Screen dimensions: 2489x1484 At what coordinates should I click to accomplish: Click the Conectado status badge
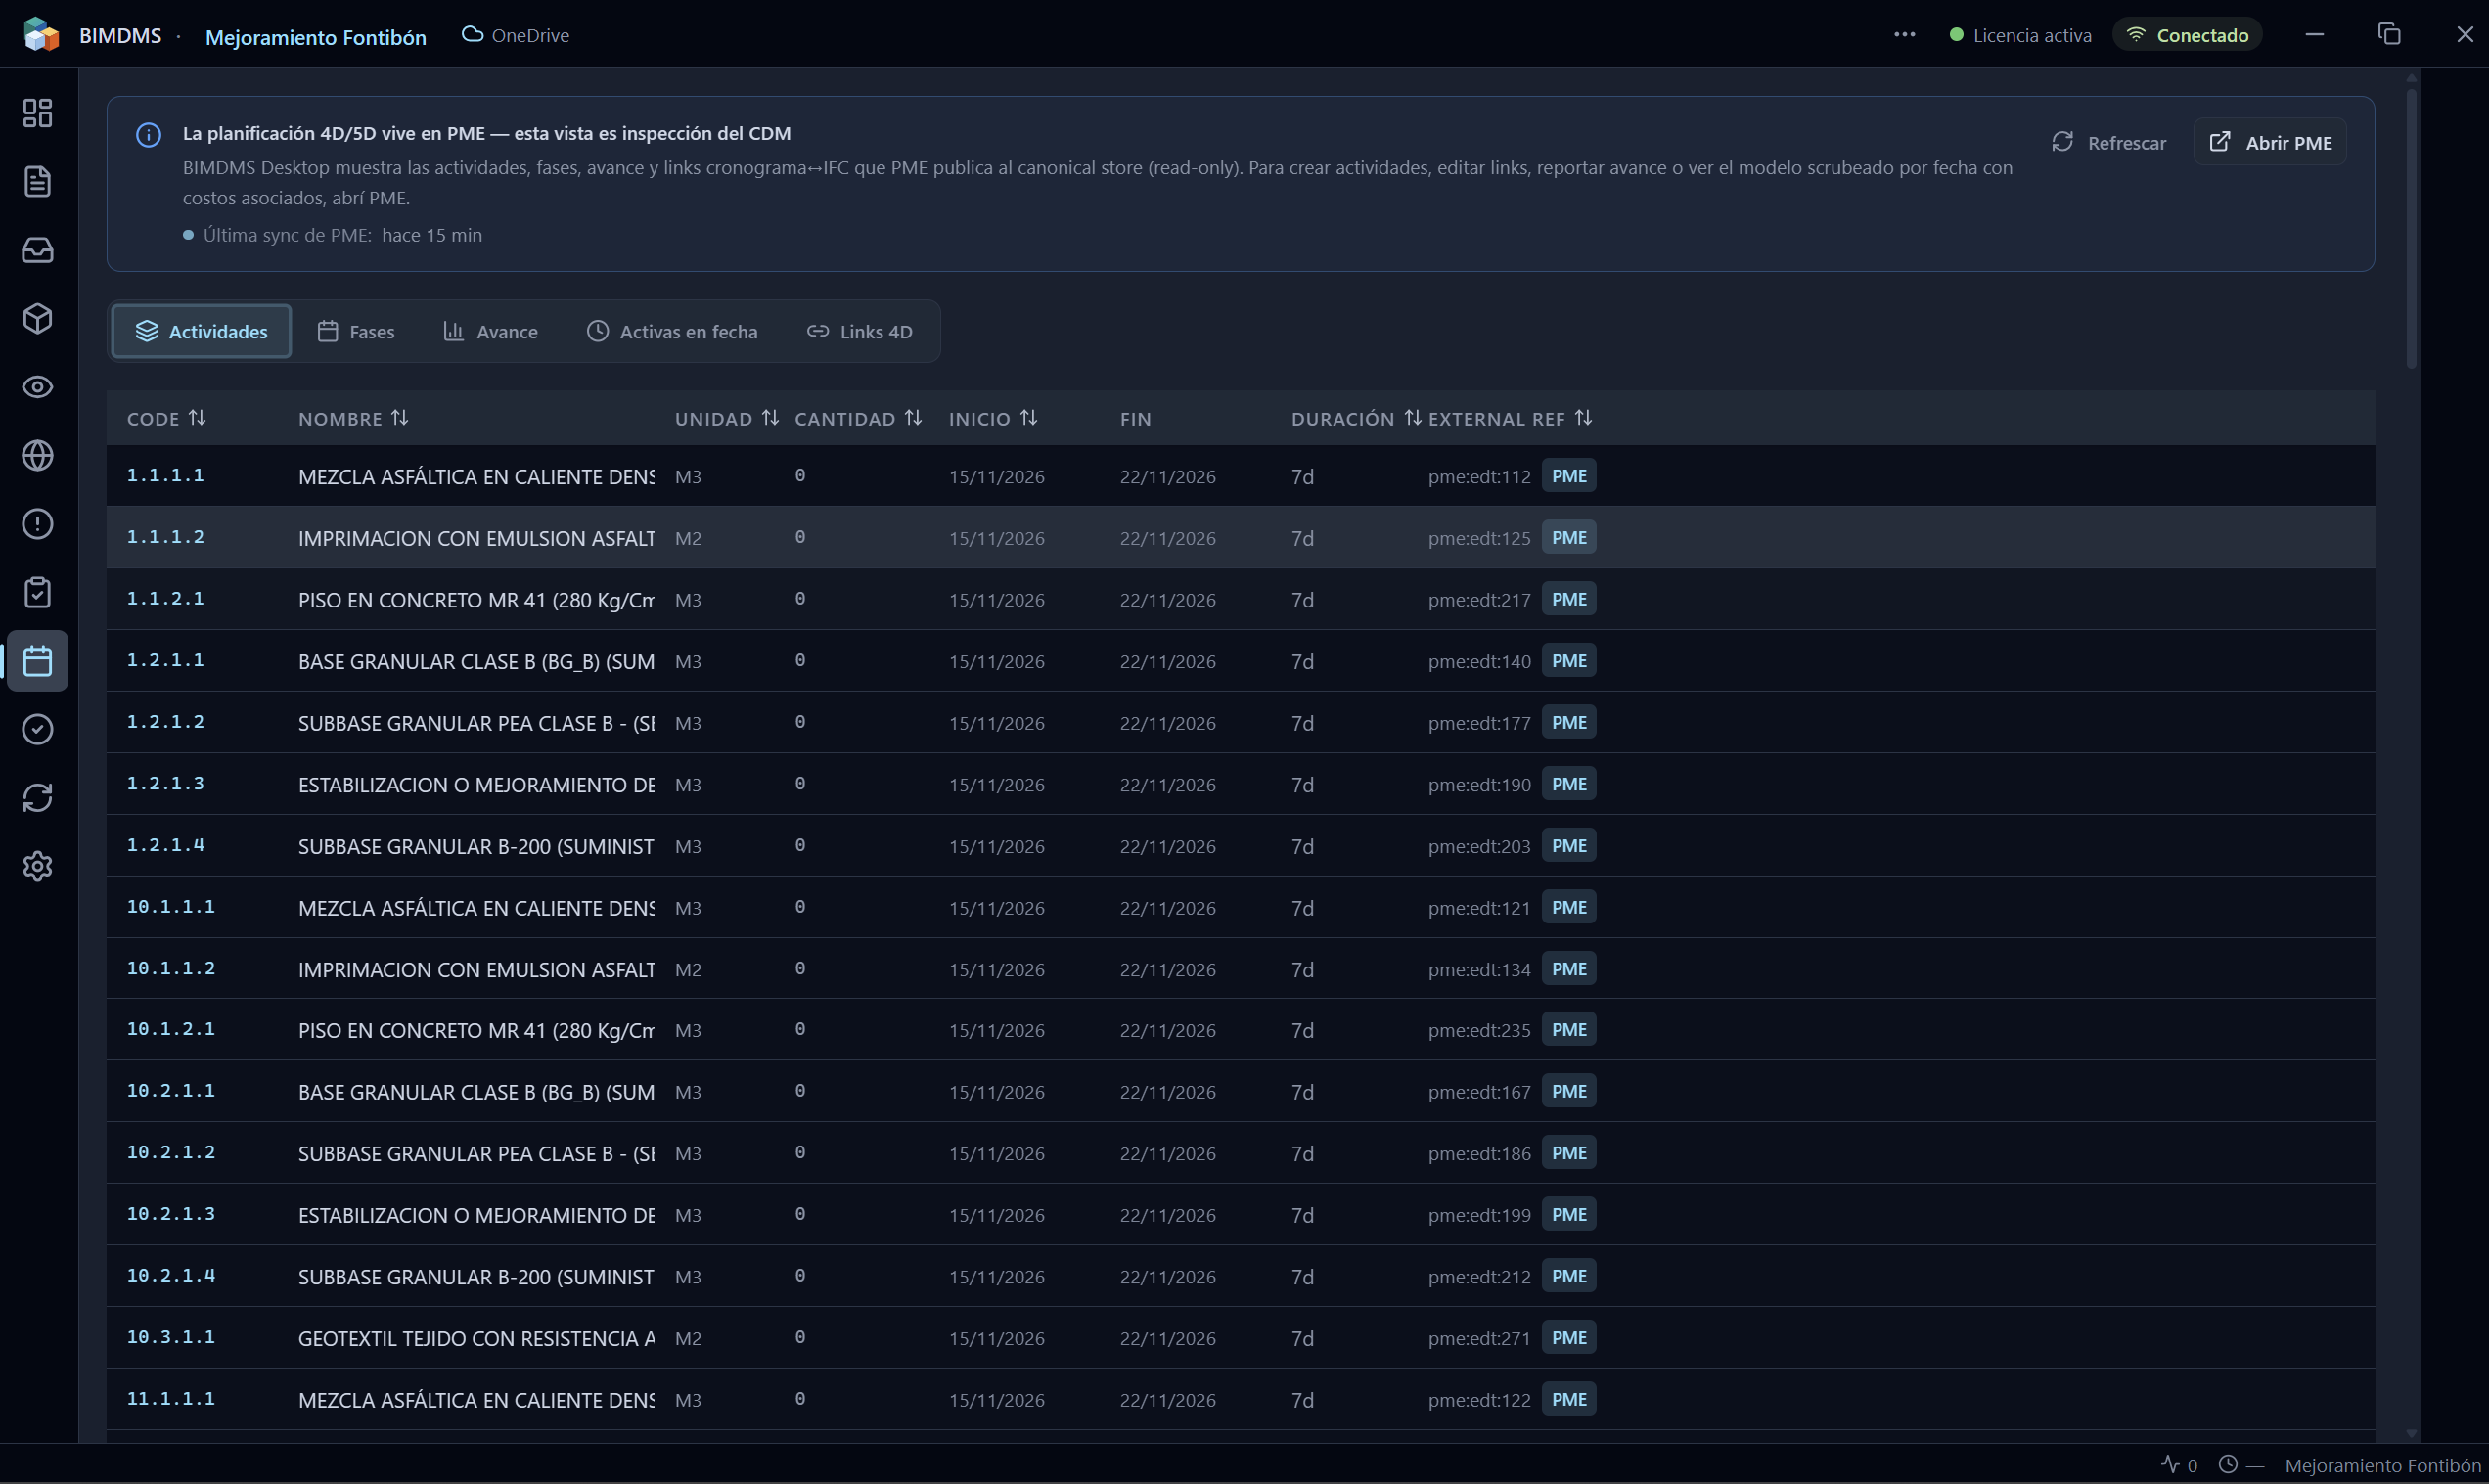coord(2187,35)
